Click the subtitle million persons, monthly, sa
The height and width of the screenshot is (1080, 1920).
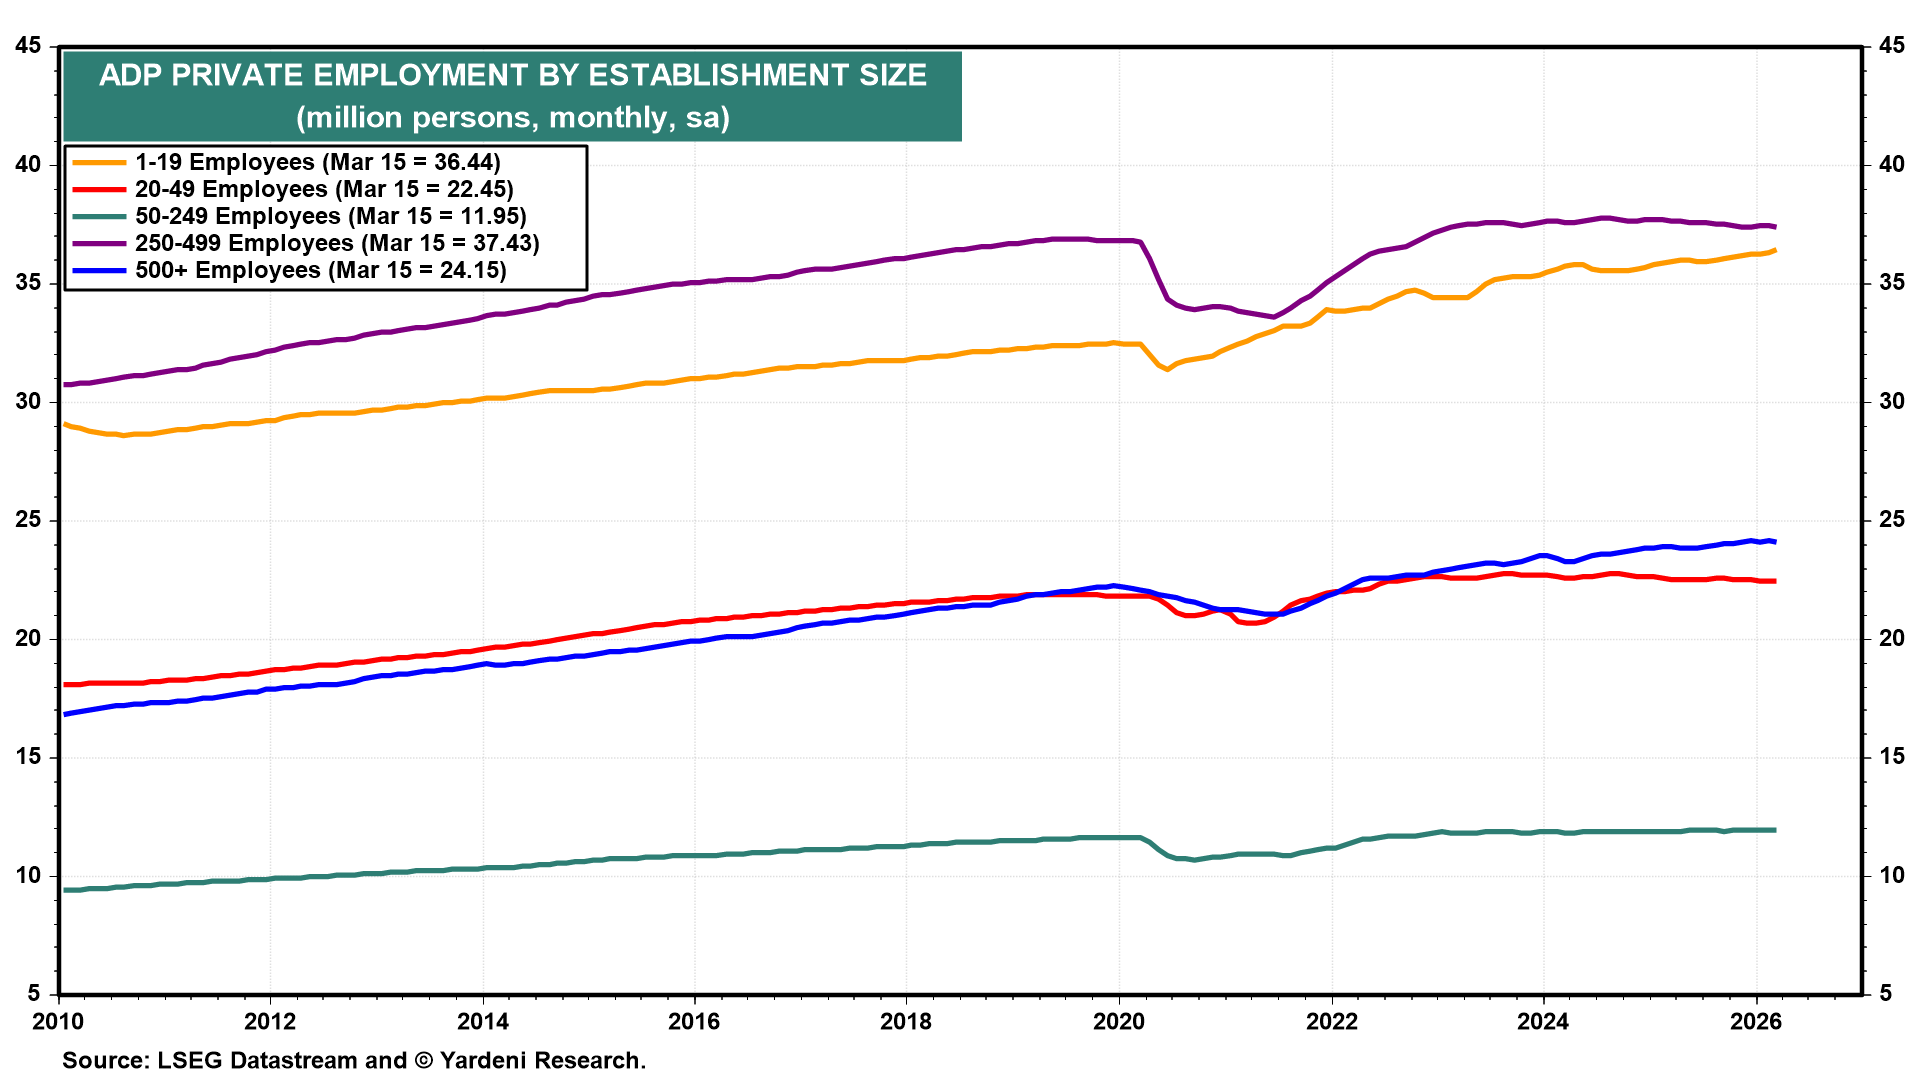pyautogui.click(x=512, y=118)
